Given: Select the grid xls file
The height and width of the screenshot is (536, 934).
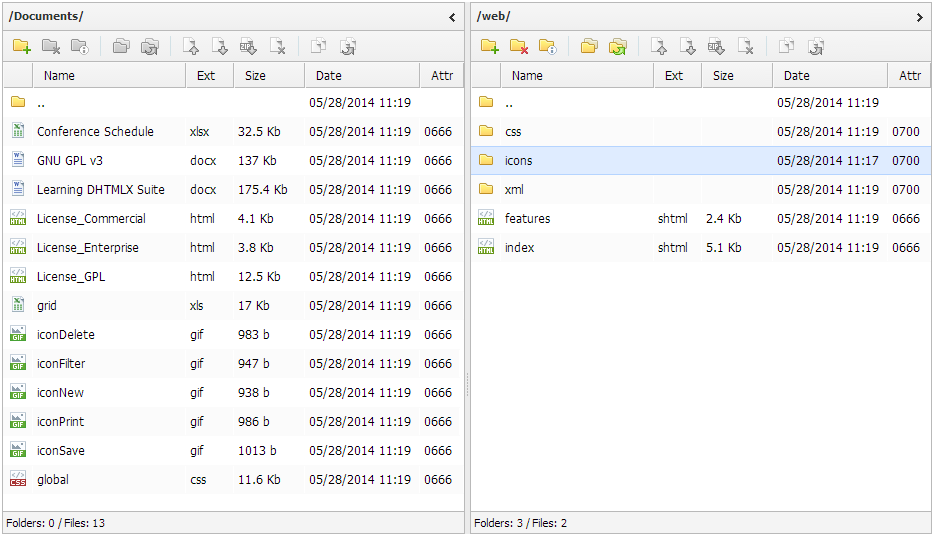Looking at the screenshot, I should coord(234,306).
